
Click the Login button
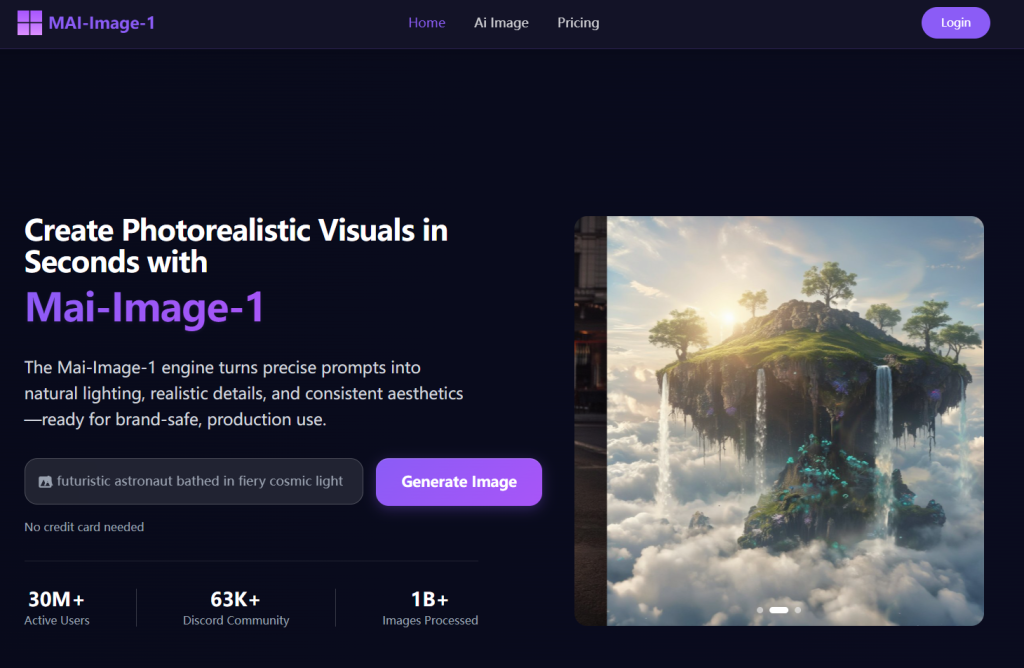pyautogui.click(x=955, y=22)
